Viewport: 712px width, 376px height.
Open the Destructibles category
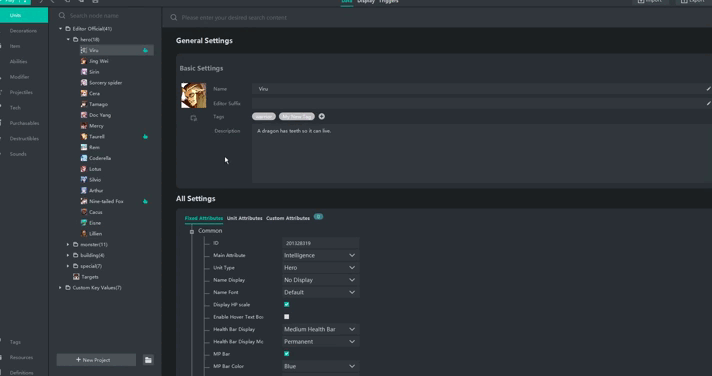point(24,139)
